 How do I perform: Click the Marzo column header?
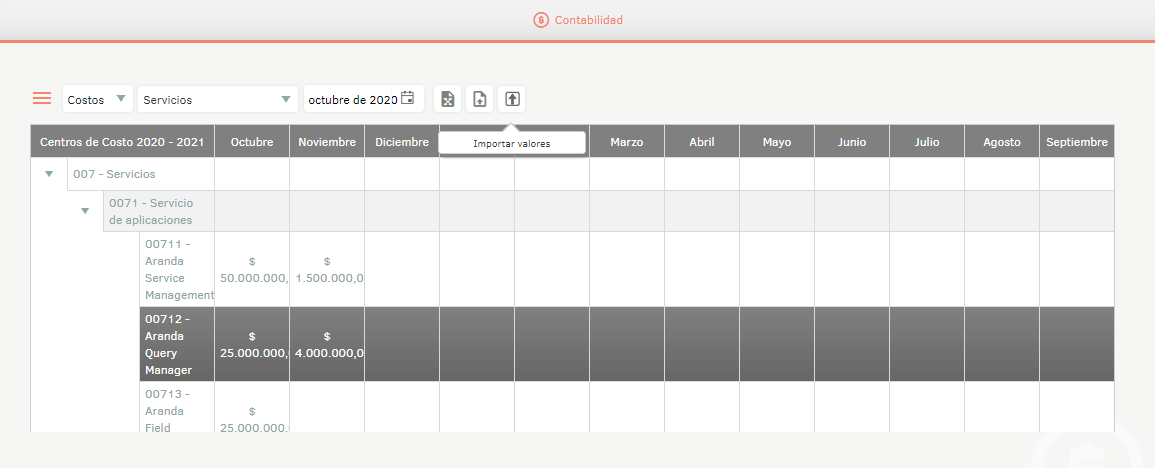(x=626, y=142)
